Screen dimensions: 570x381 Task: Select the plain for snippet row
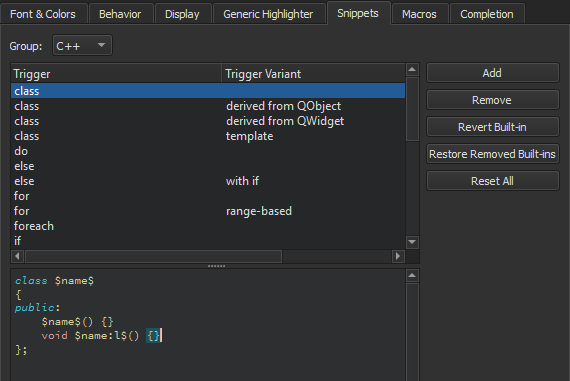point(208,196)
